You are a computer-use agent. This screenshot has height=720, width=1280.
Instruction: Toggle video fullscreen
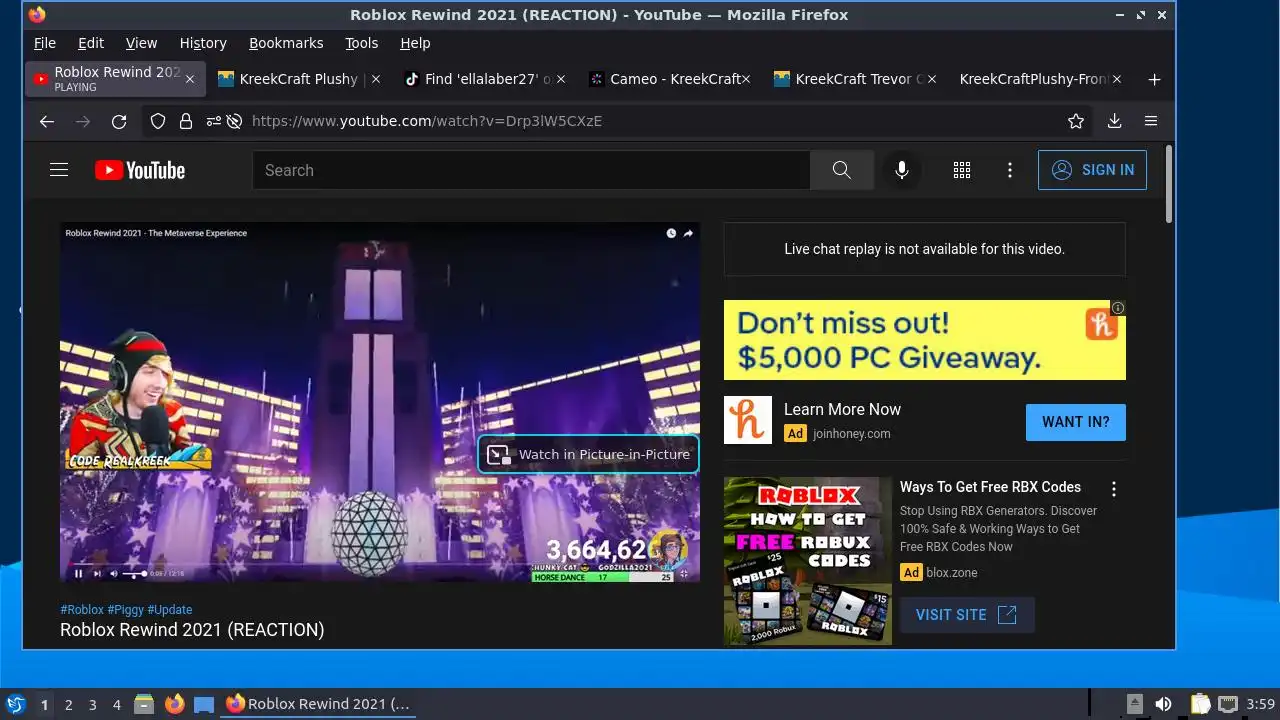tap(684, 573)
